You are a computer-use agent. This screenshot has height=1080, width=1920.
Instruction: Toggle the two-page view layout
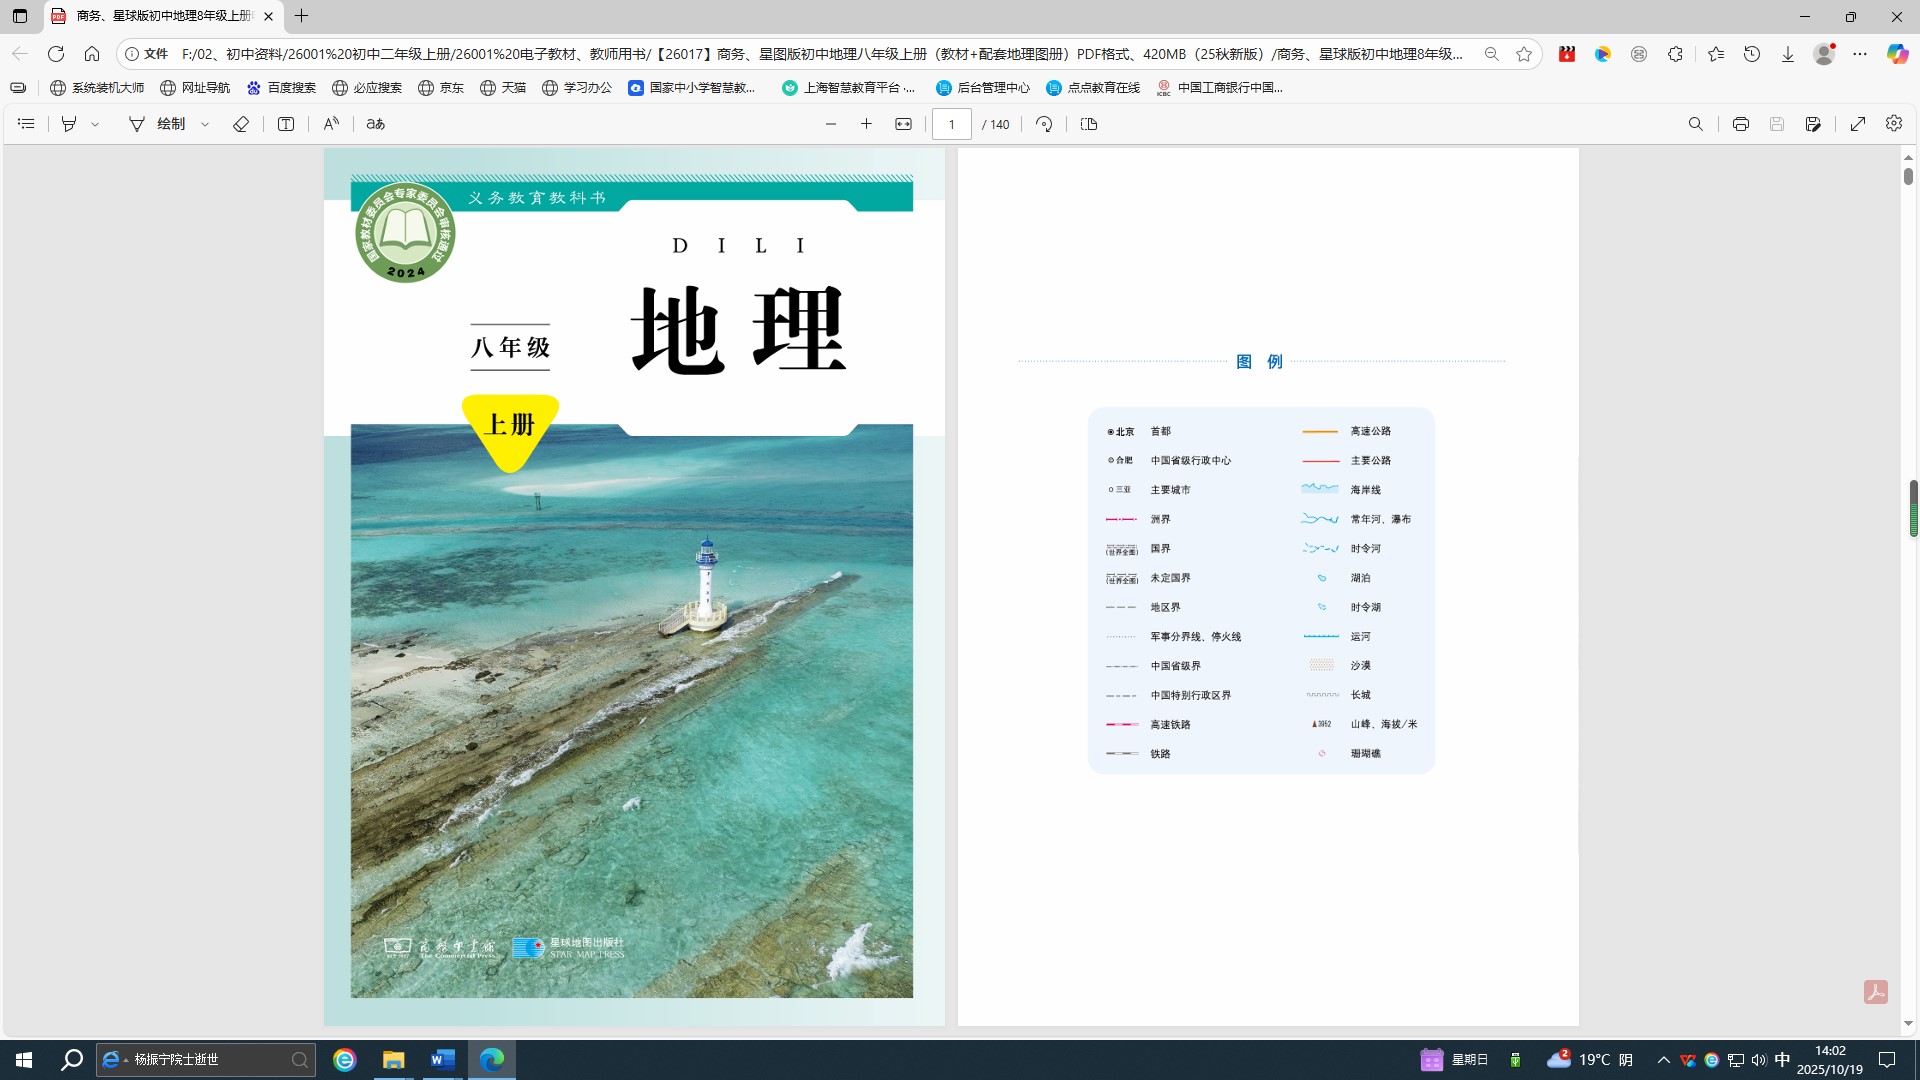1089,124
